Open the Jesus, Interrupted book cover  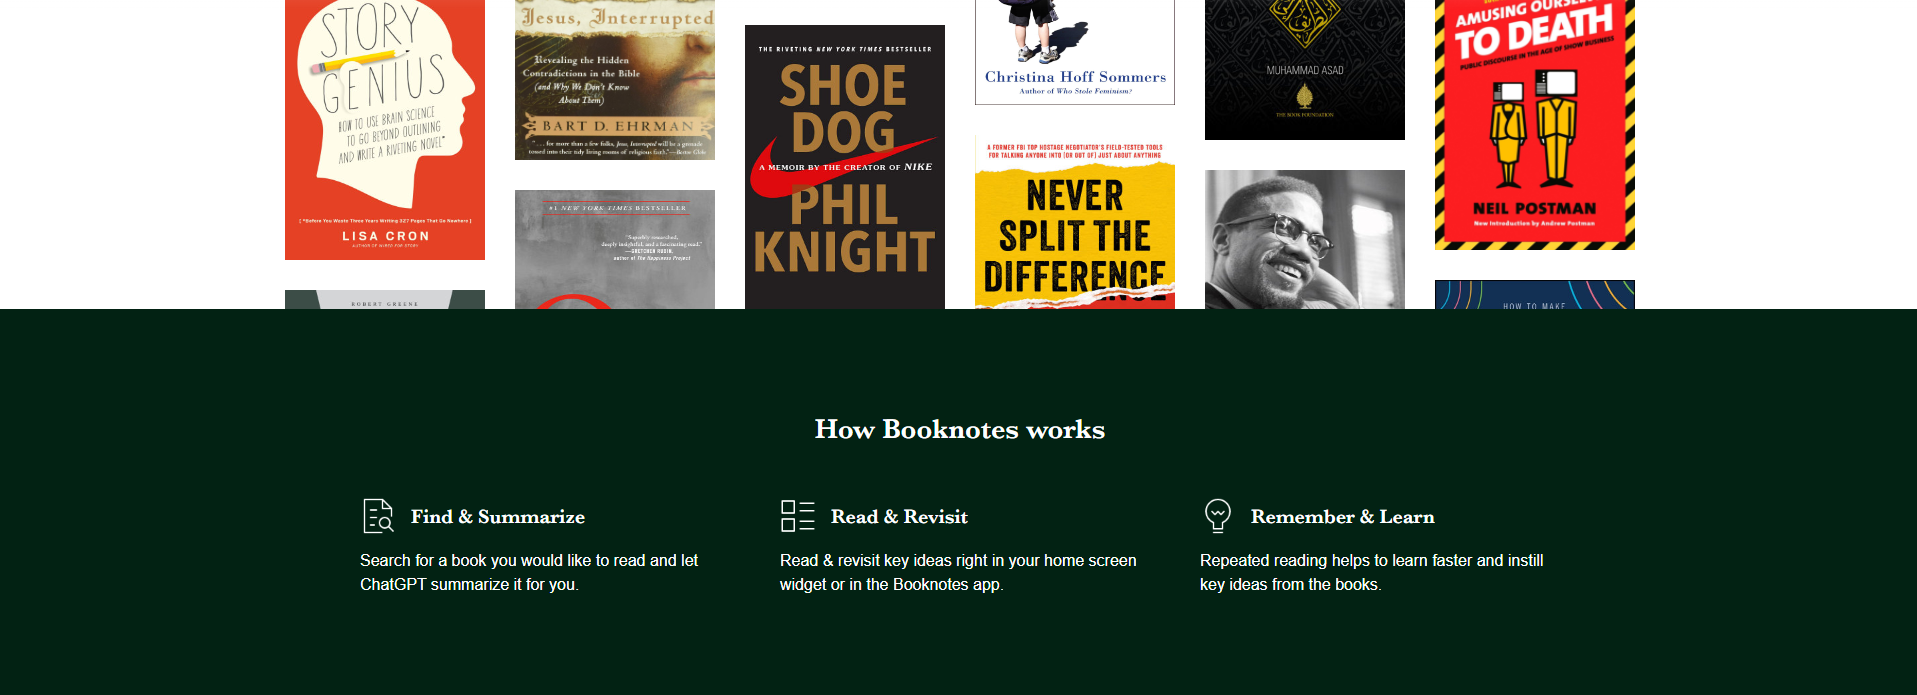(x=615, y=80)
